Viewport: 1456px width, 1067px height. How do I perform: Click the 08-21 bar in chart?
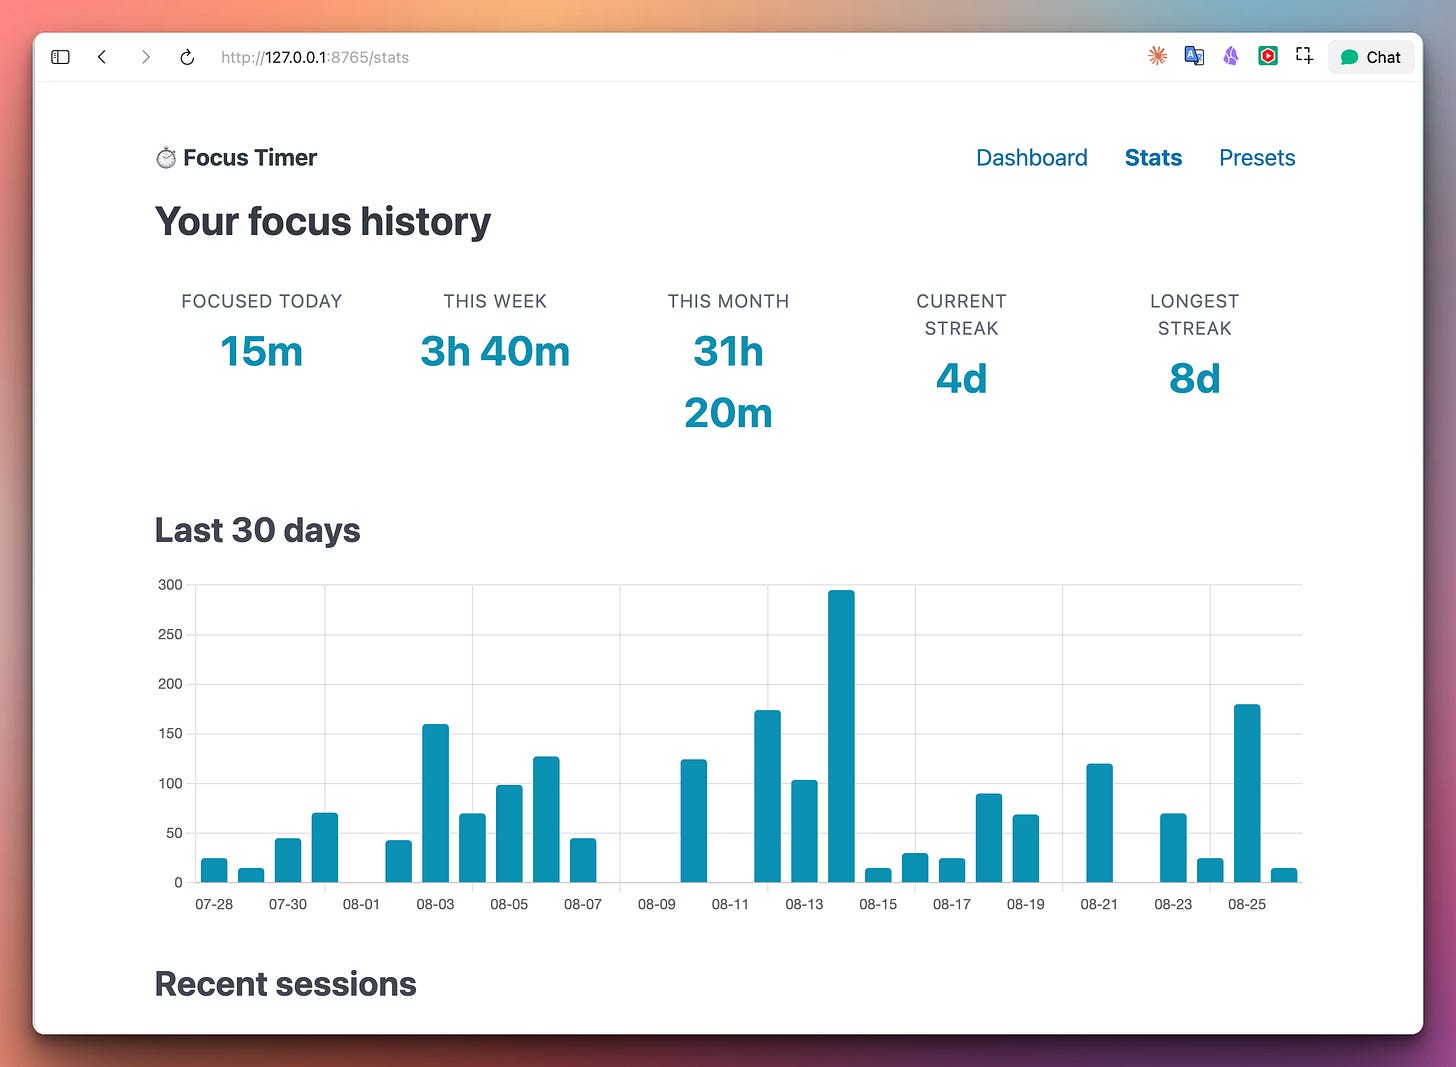coord(1099,823)
